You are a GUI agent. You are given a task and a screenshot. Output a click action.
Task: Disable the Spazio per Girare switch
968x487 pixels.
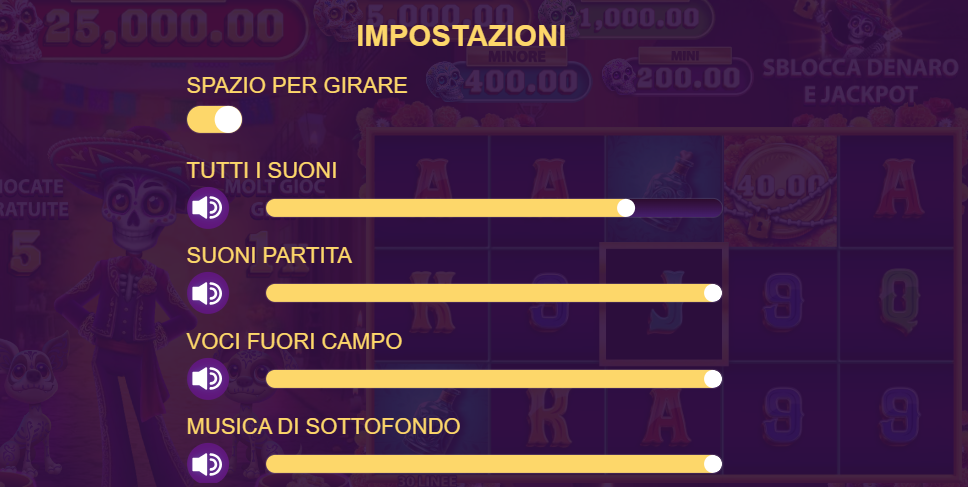click(x=214, y=120)
